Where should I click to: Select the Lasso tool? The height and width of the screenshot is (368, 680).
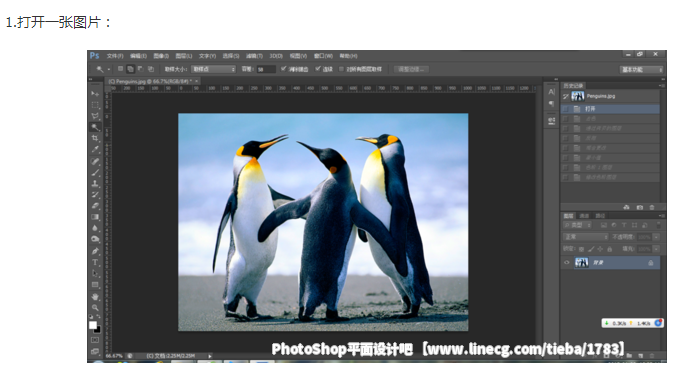click(x=95, y=116)
